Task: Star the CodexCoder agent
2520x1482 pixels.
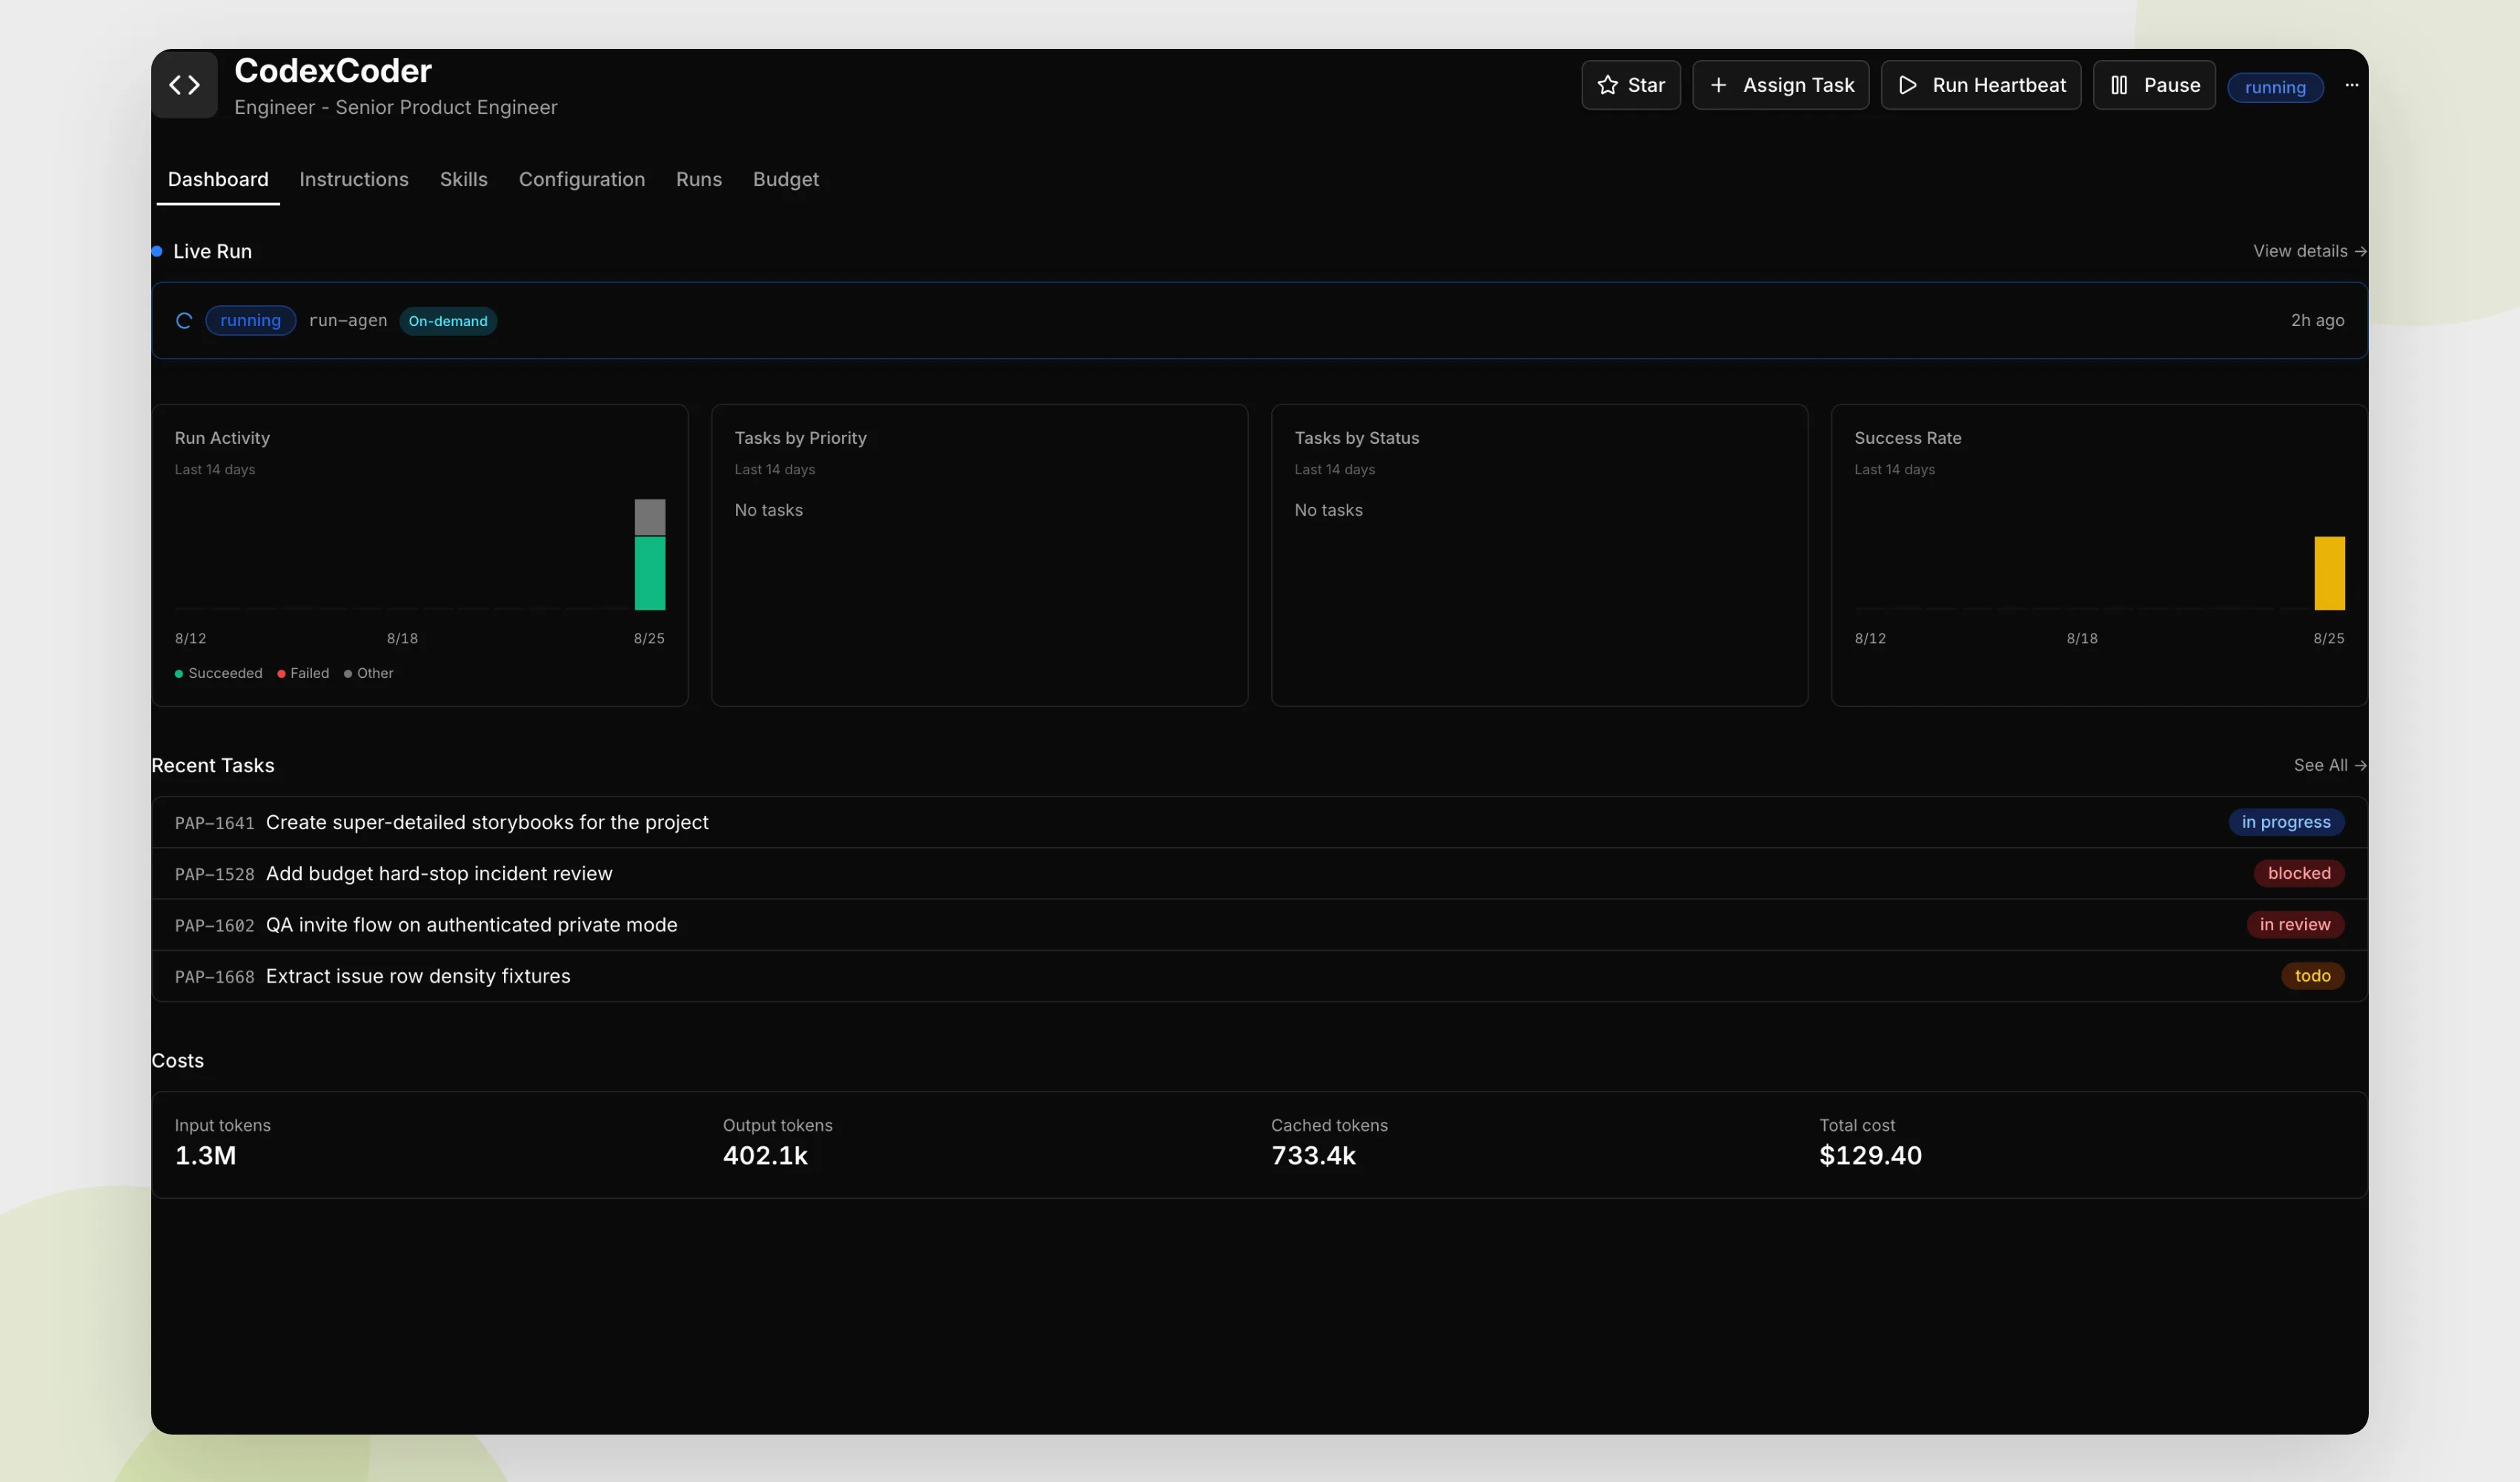Action: point(1630,85)
